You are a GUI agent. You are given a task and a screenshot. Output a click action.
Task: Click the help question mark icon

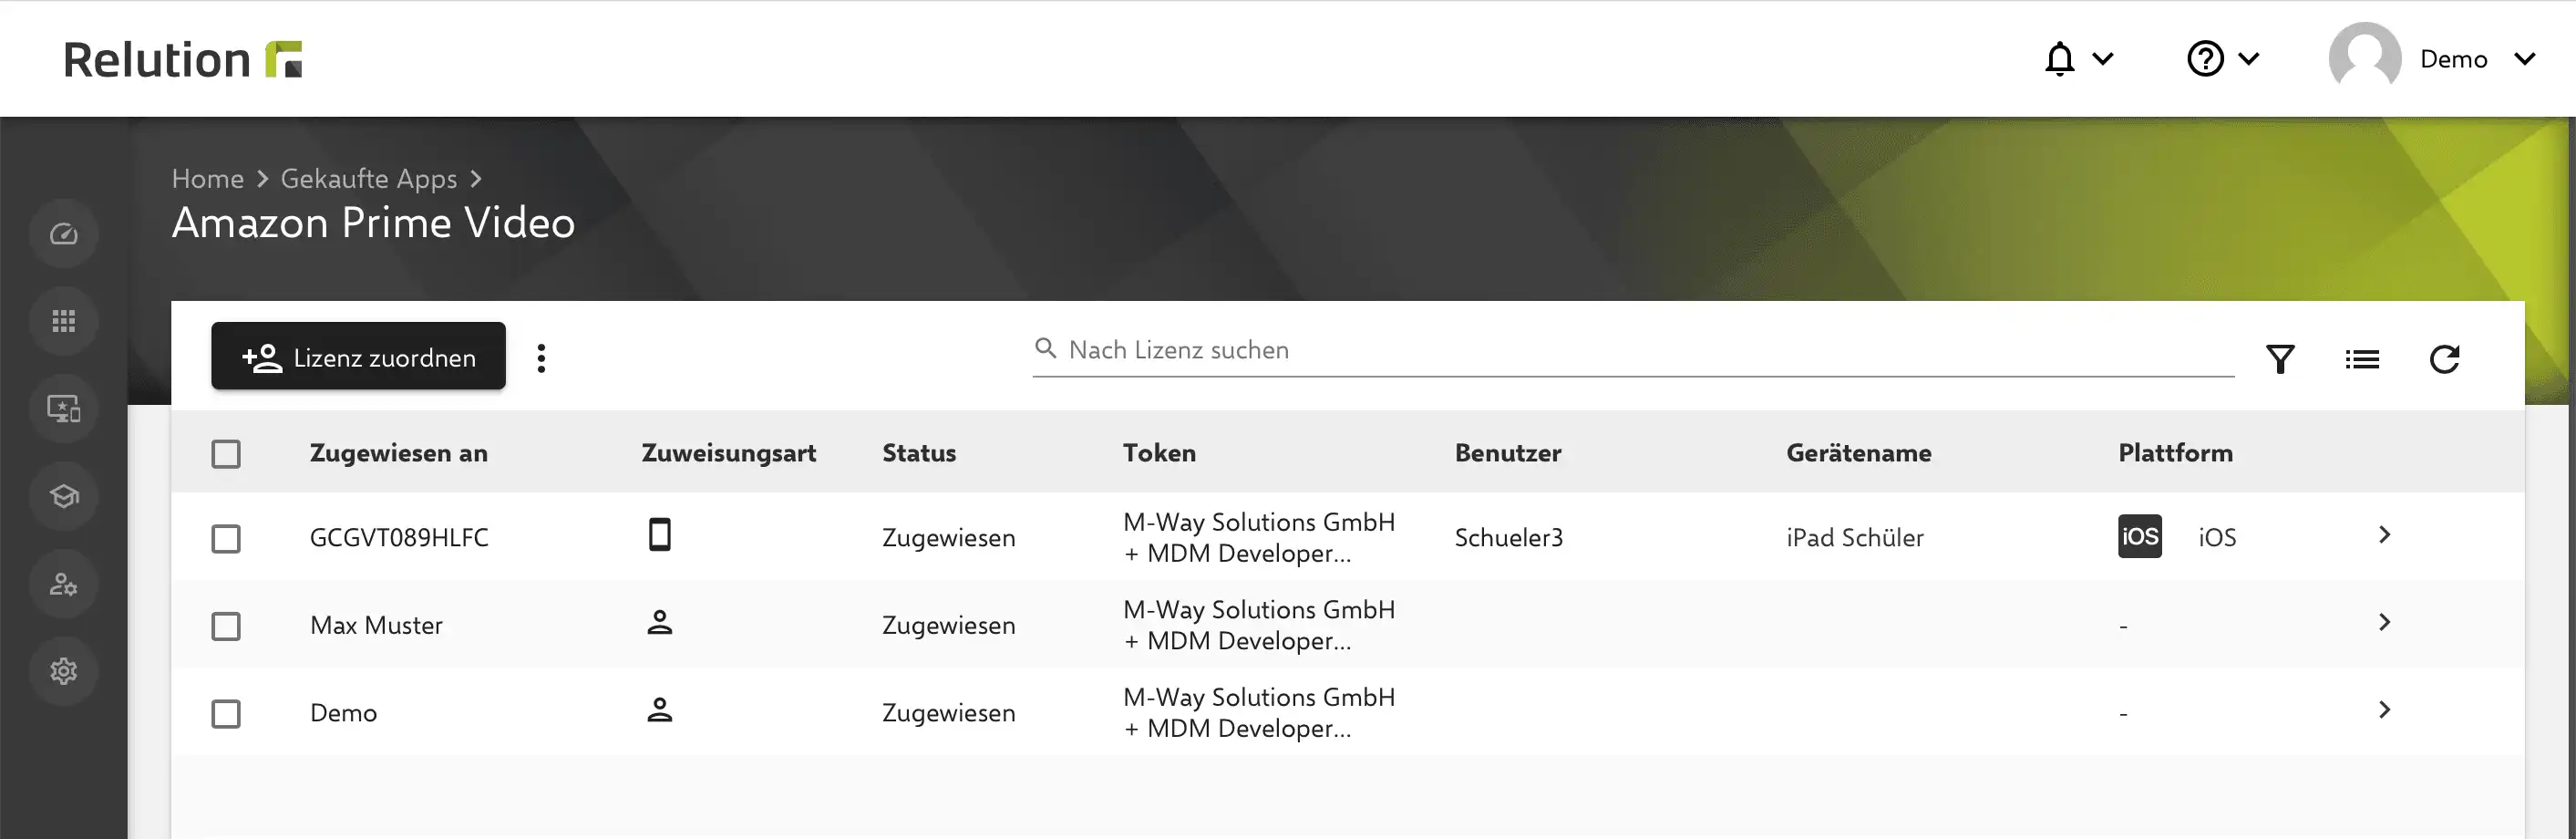coord(2205,59)
